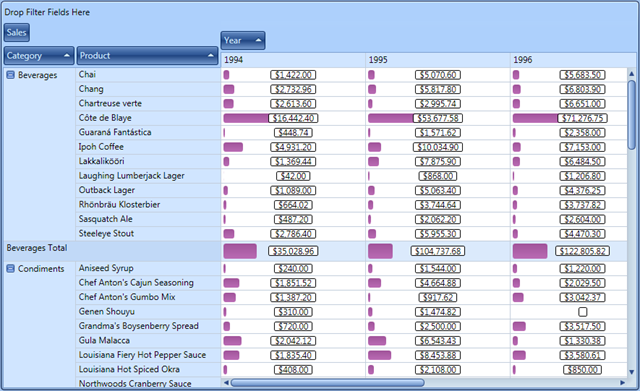Image resolution: width=640 pixels, height=391 pixels.
Task: Click the vertical scrollbar thumb
Action: 631,115
